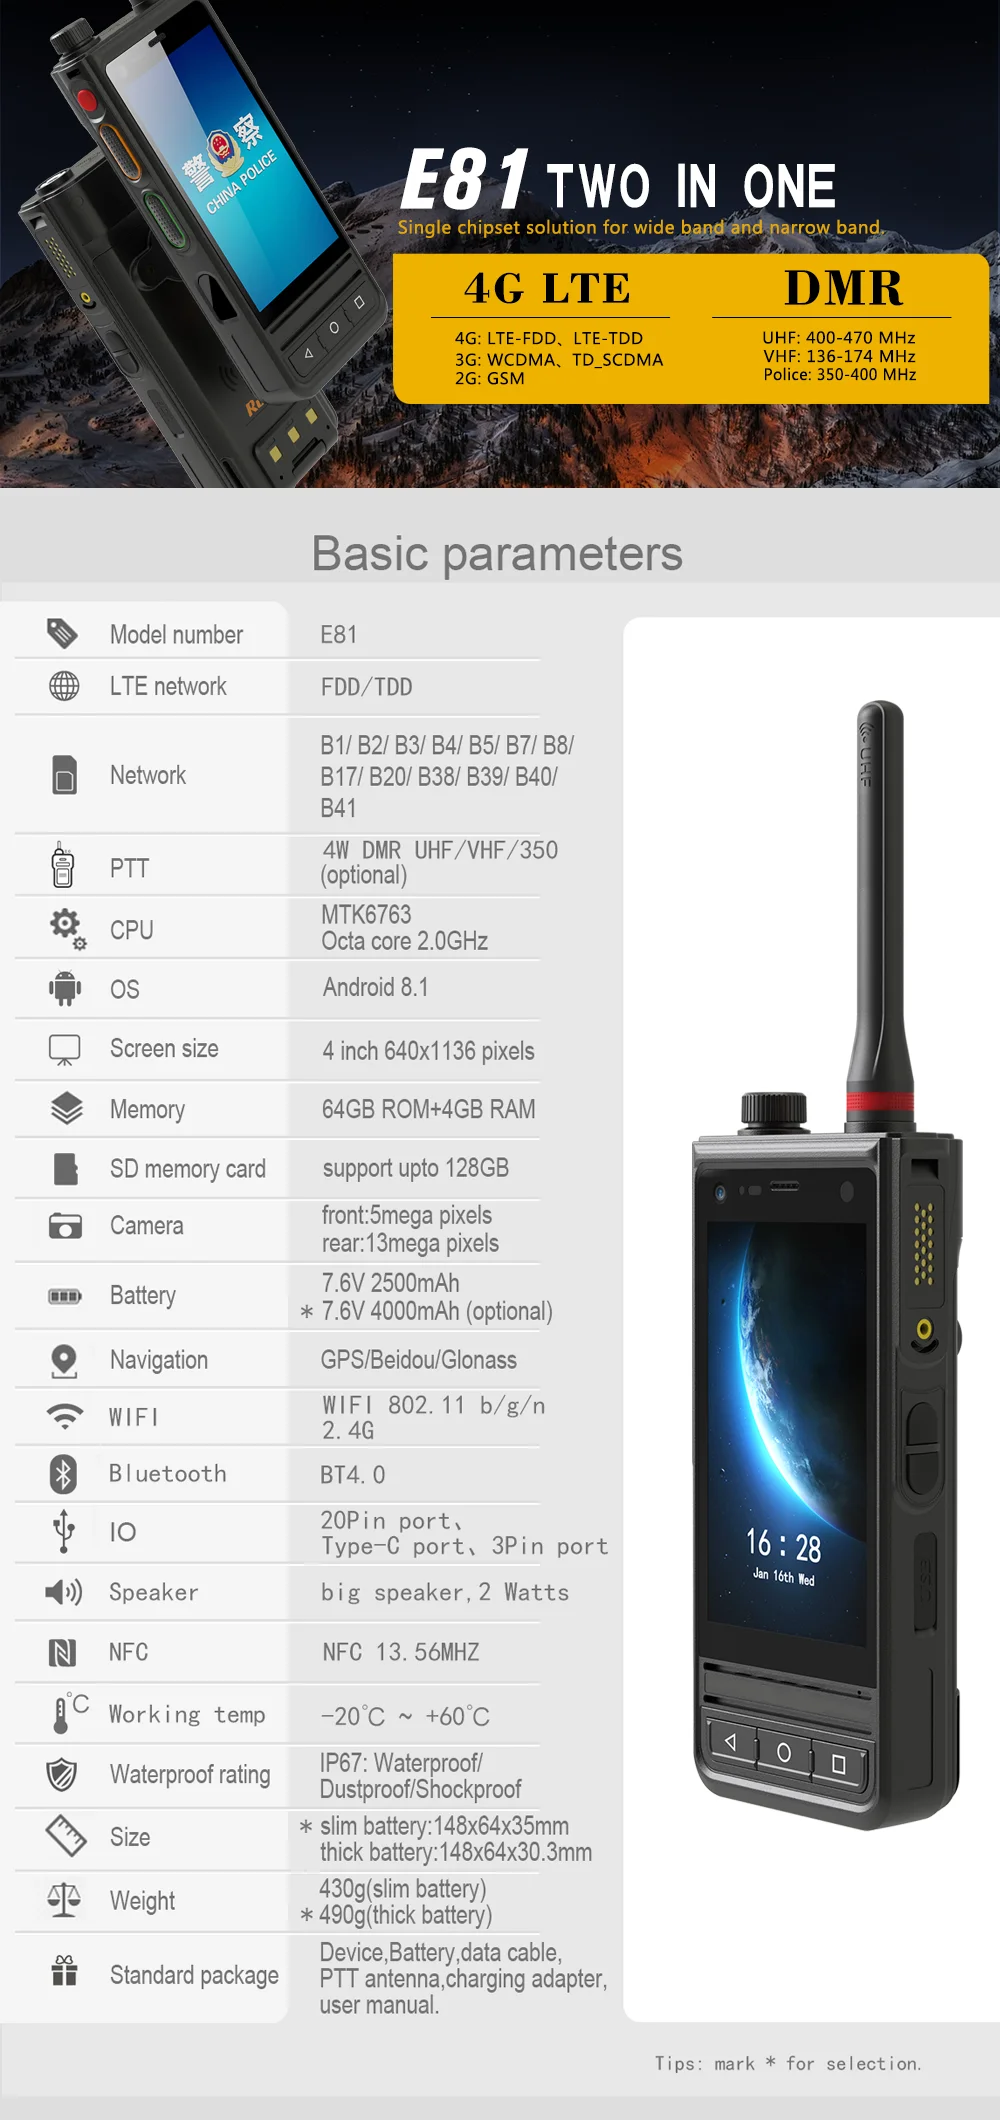Click the LTE network globe icon
This screenshot has width=1000, height=2120.
tap(64, 686)
